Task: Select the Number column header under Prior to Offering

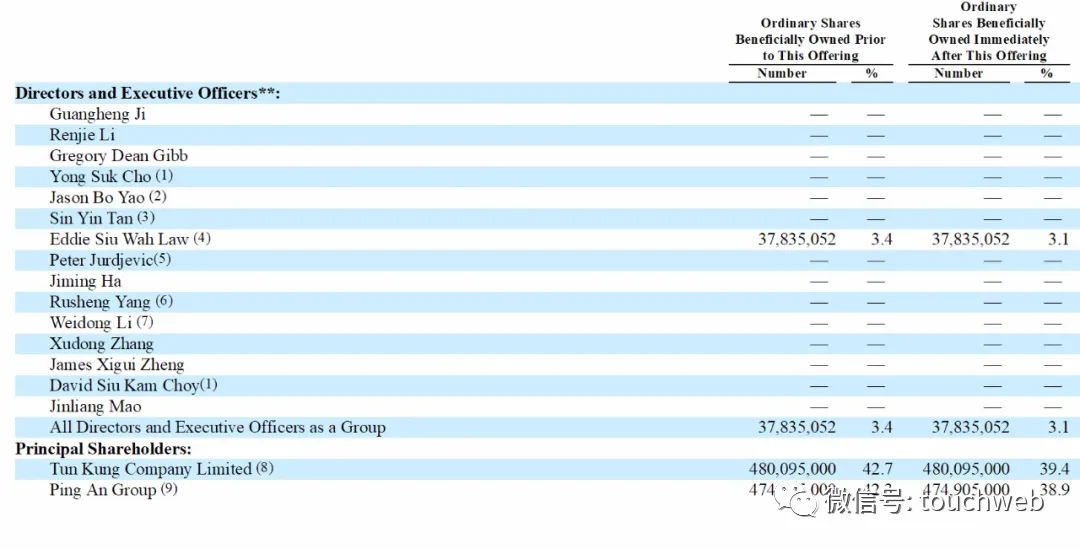Action: [x=782, y=73]
